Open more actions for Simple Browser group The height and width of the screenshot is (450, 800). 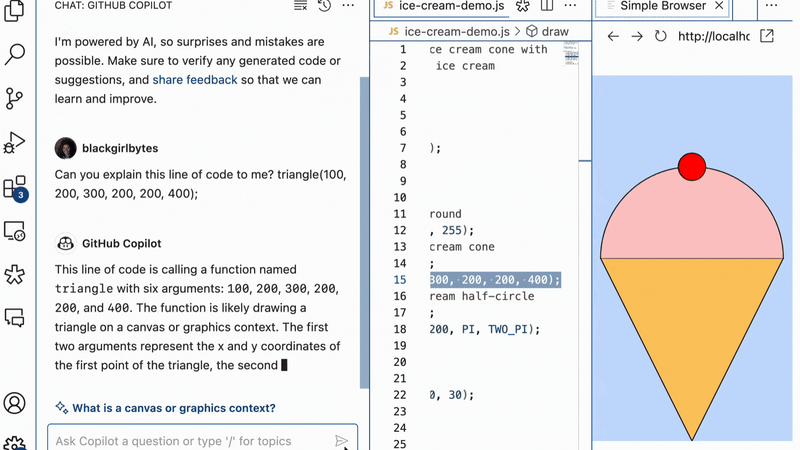[771, 6]
